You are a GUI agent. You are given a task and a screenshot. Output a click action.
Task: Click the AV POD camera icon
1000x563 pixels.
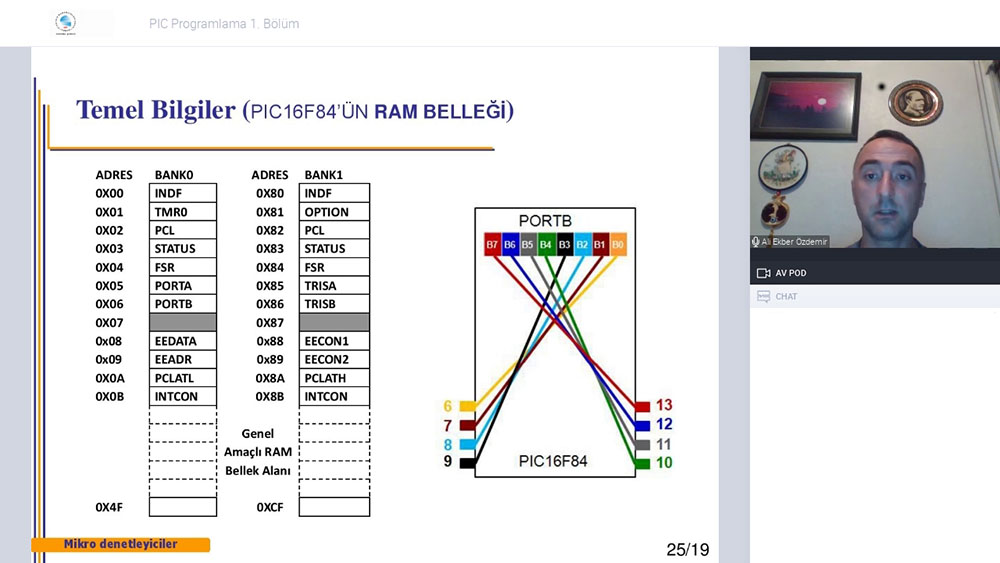click(763, 273)
